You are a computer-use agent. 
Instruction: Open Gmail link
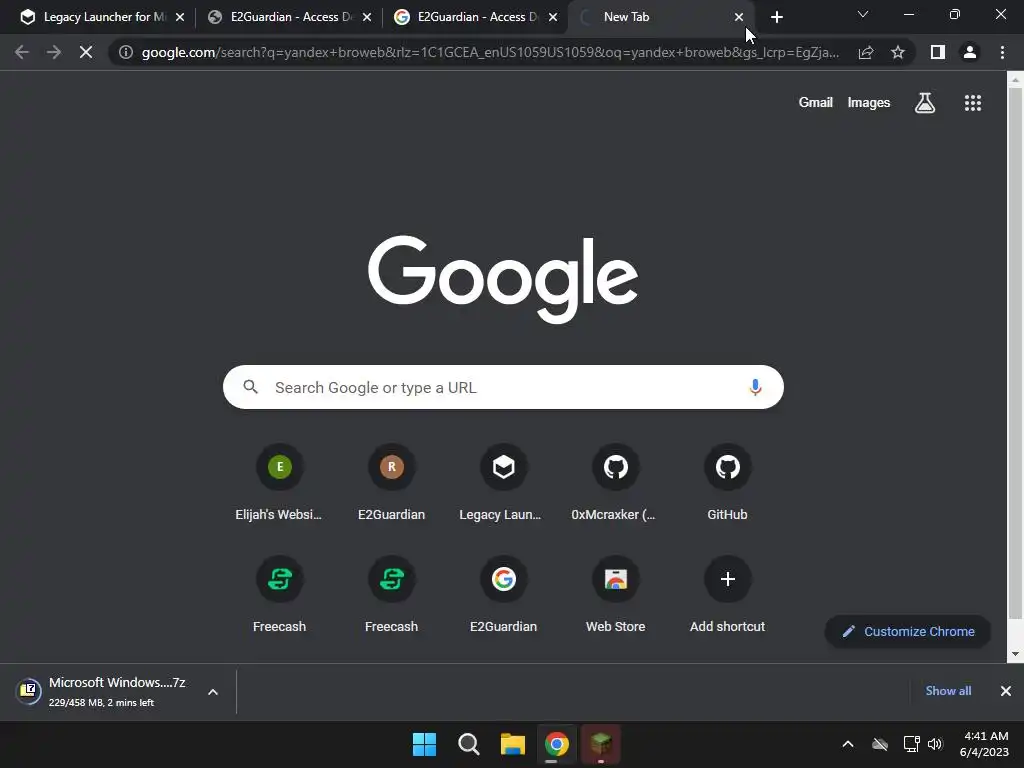pos(816,103)
